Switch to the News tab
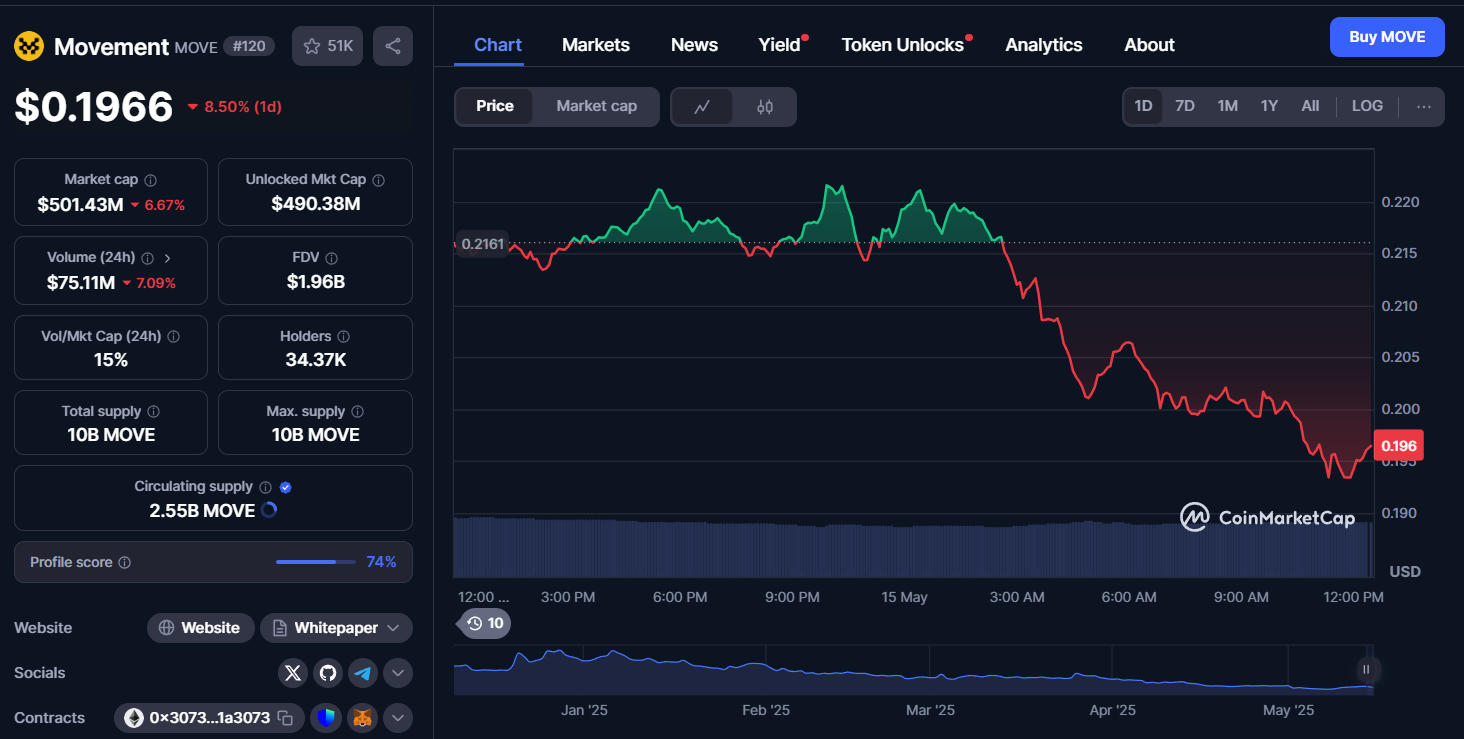 694,45
